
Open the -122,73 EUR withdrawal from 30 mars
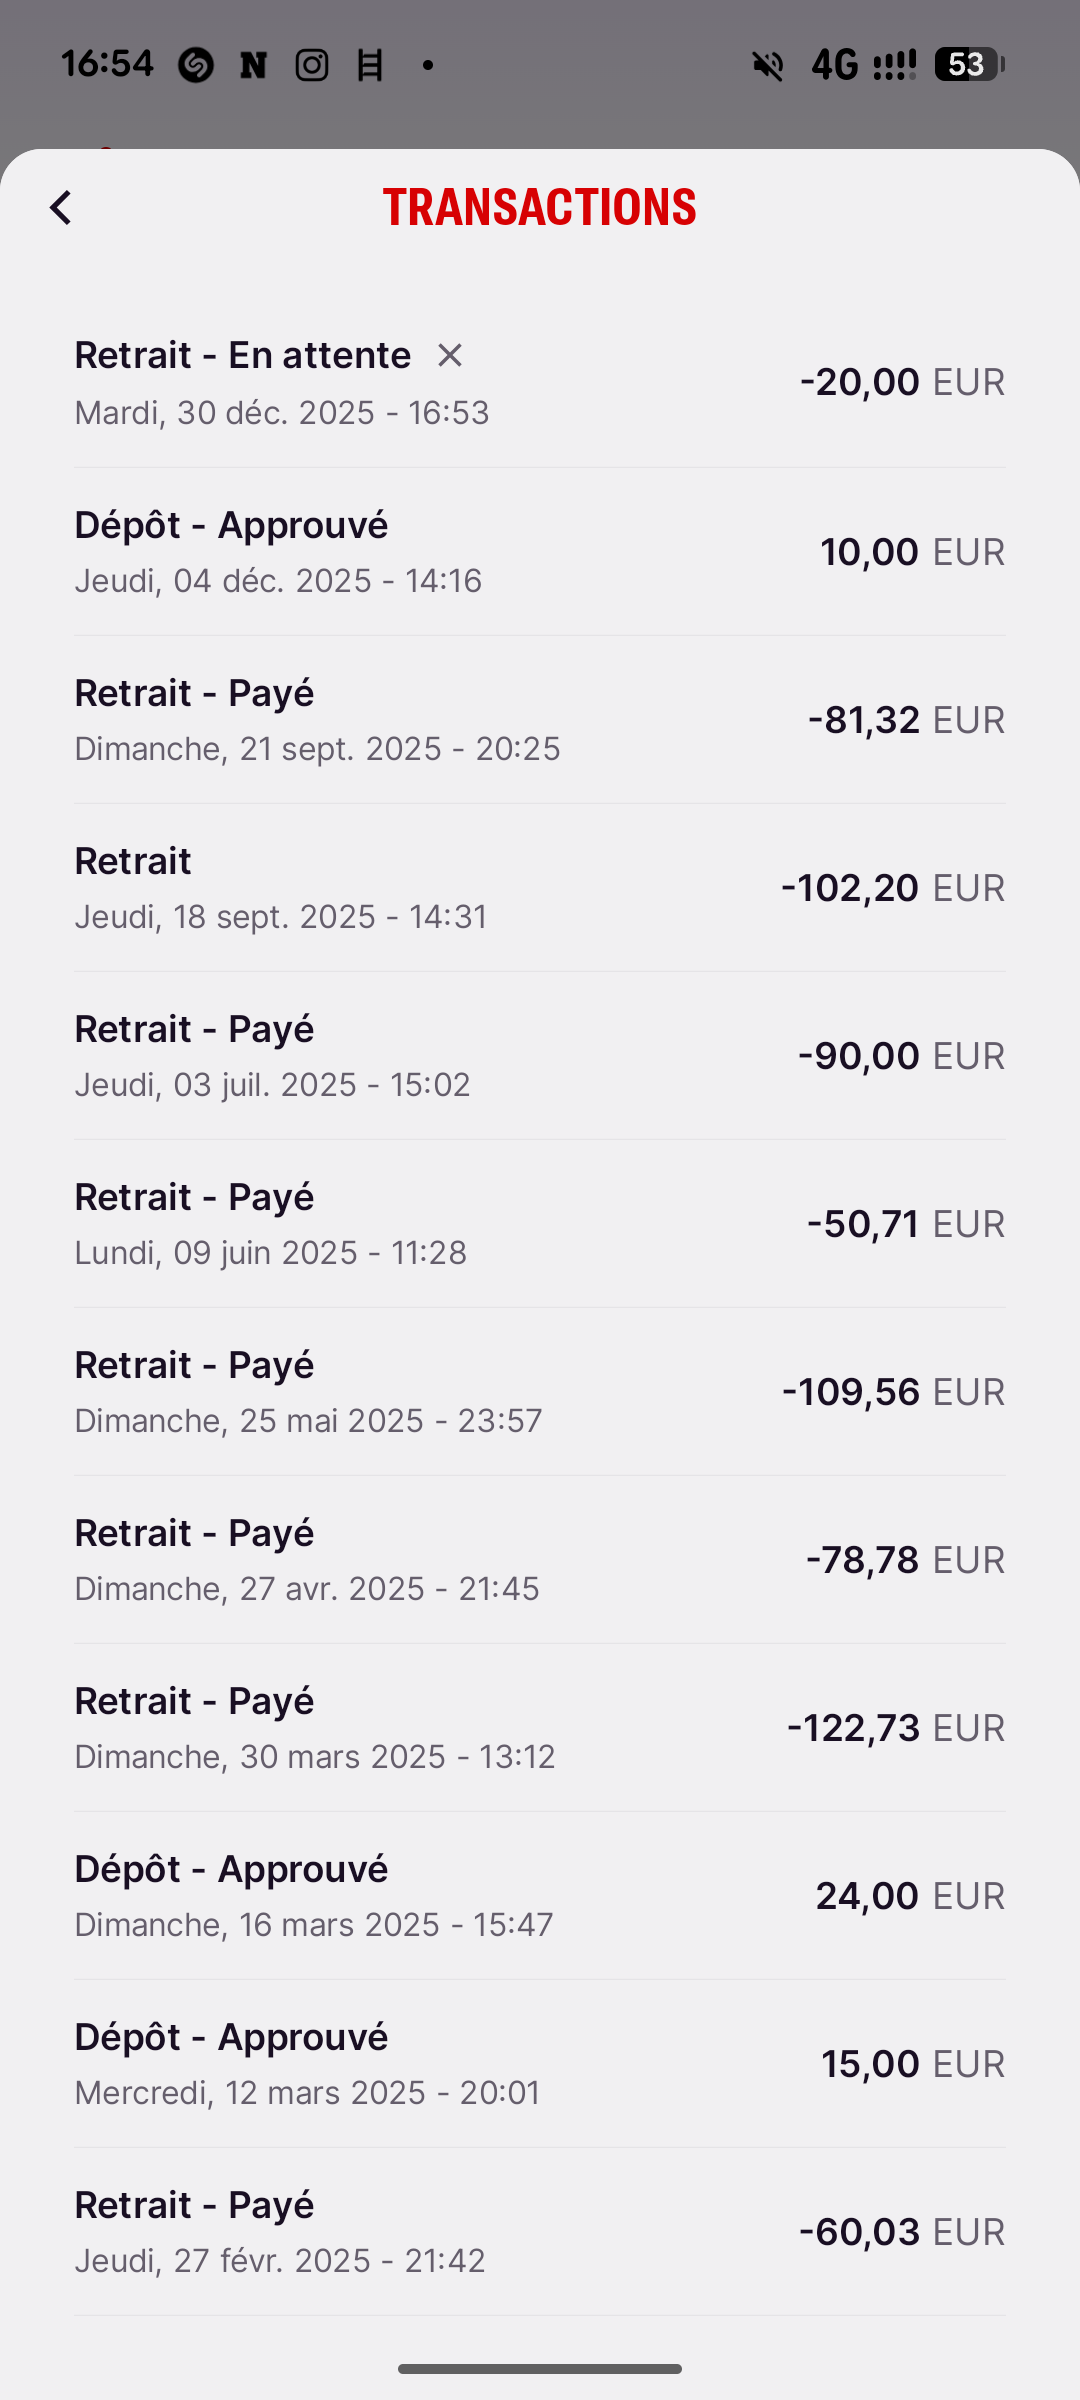[x=540, y=1727]
